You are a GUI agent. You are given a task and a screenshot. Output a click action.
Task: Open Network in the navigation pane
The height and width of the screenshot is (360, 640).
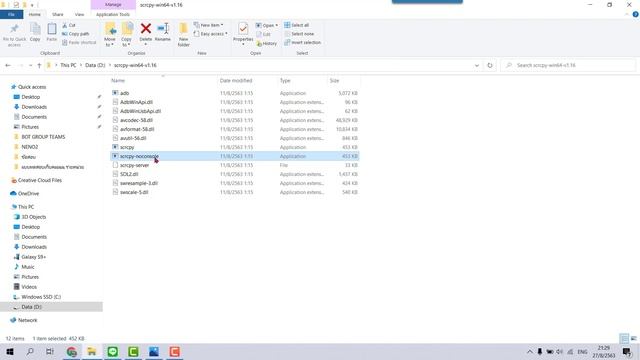click(x=27, y=320)
